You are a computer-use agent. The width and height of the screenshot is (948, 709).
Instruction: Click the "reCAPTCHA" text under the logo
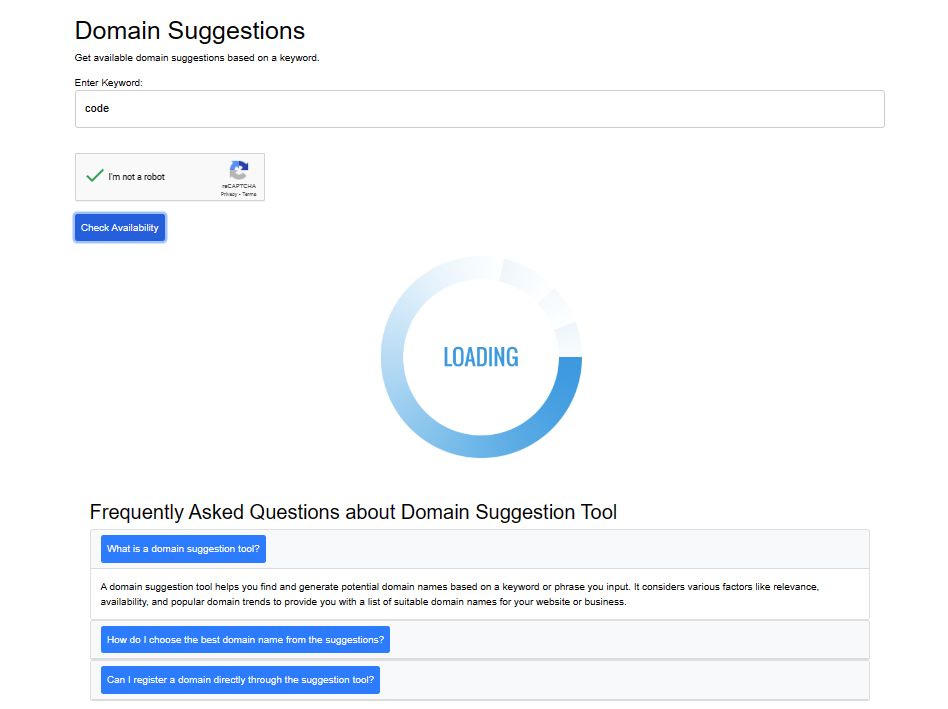(x=239, y=186)
